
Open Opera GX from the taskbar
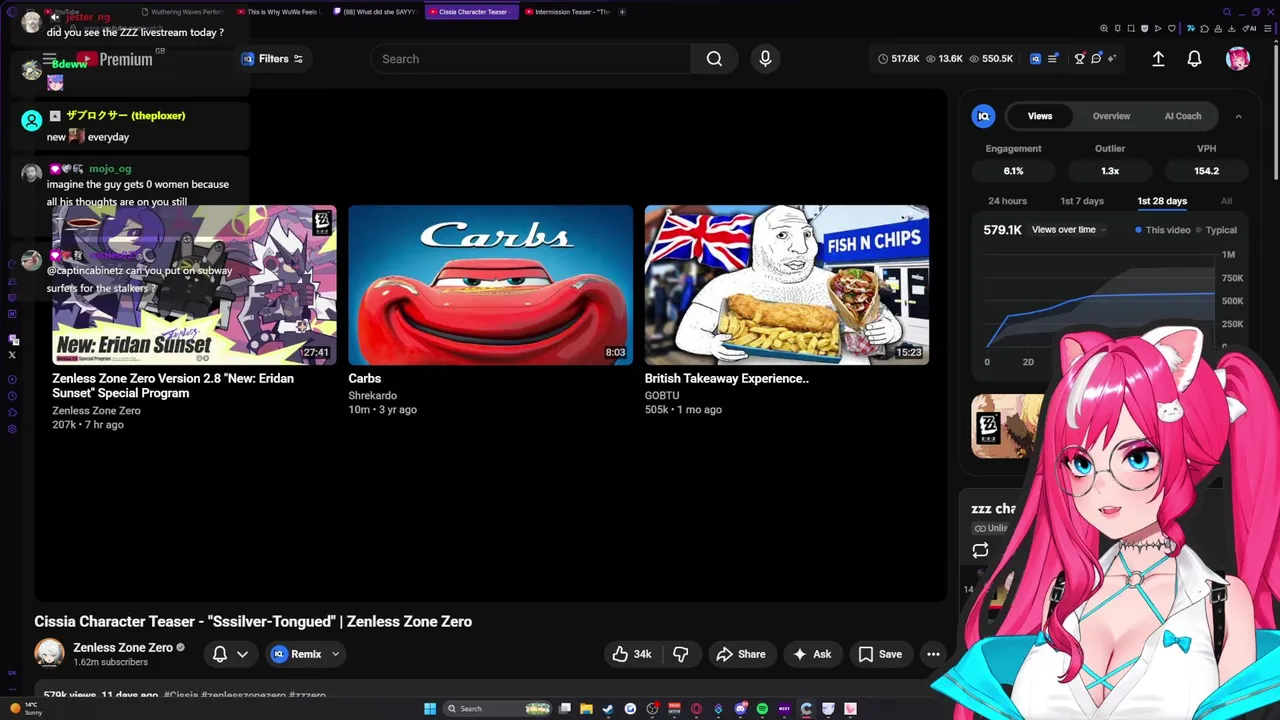point(696,709)
